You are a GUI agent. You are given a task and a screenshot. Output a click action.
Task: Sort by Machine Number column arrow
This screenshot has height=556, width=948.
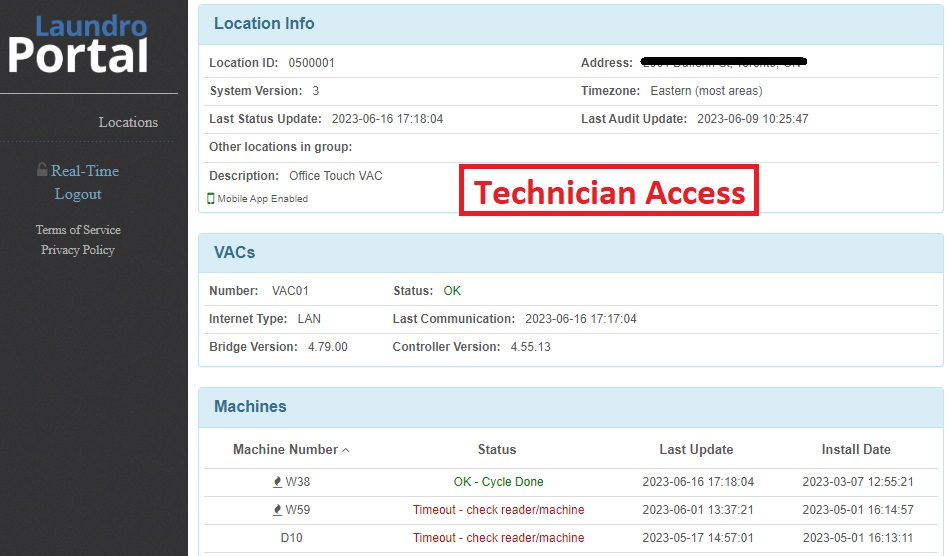[x=346, y=450]
